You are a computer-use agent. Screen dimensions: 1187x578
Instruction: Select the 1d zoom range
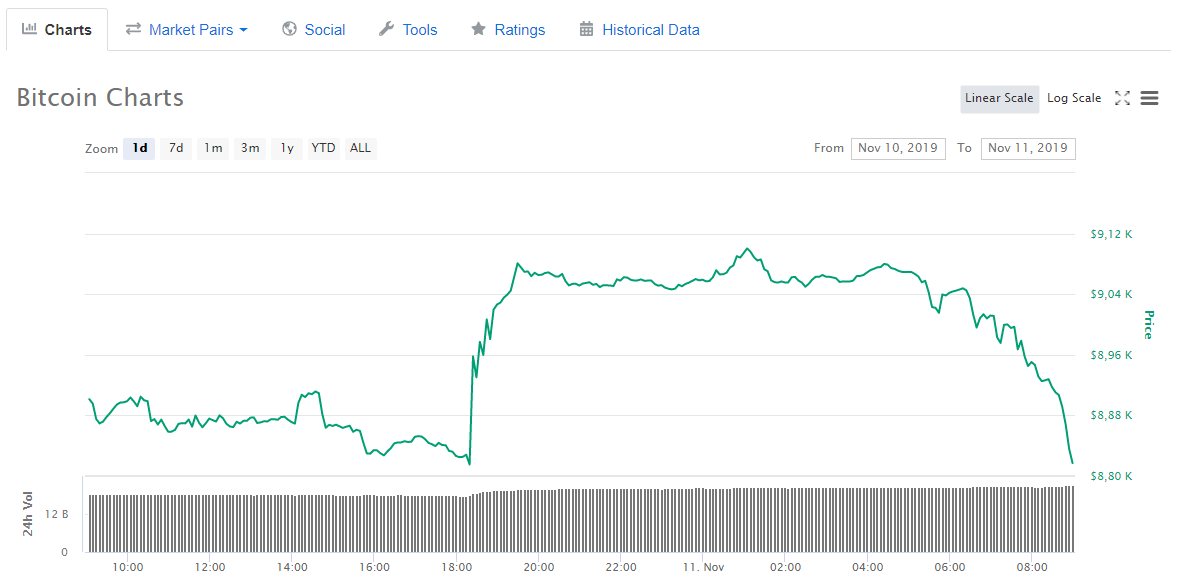140,148
